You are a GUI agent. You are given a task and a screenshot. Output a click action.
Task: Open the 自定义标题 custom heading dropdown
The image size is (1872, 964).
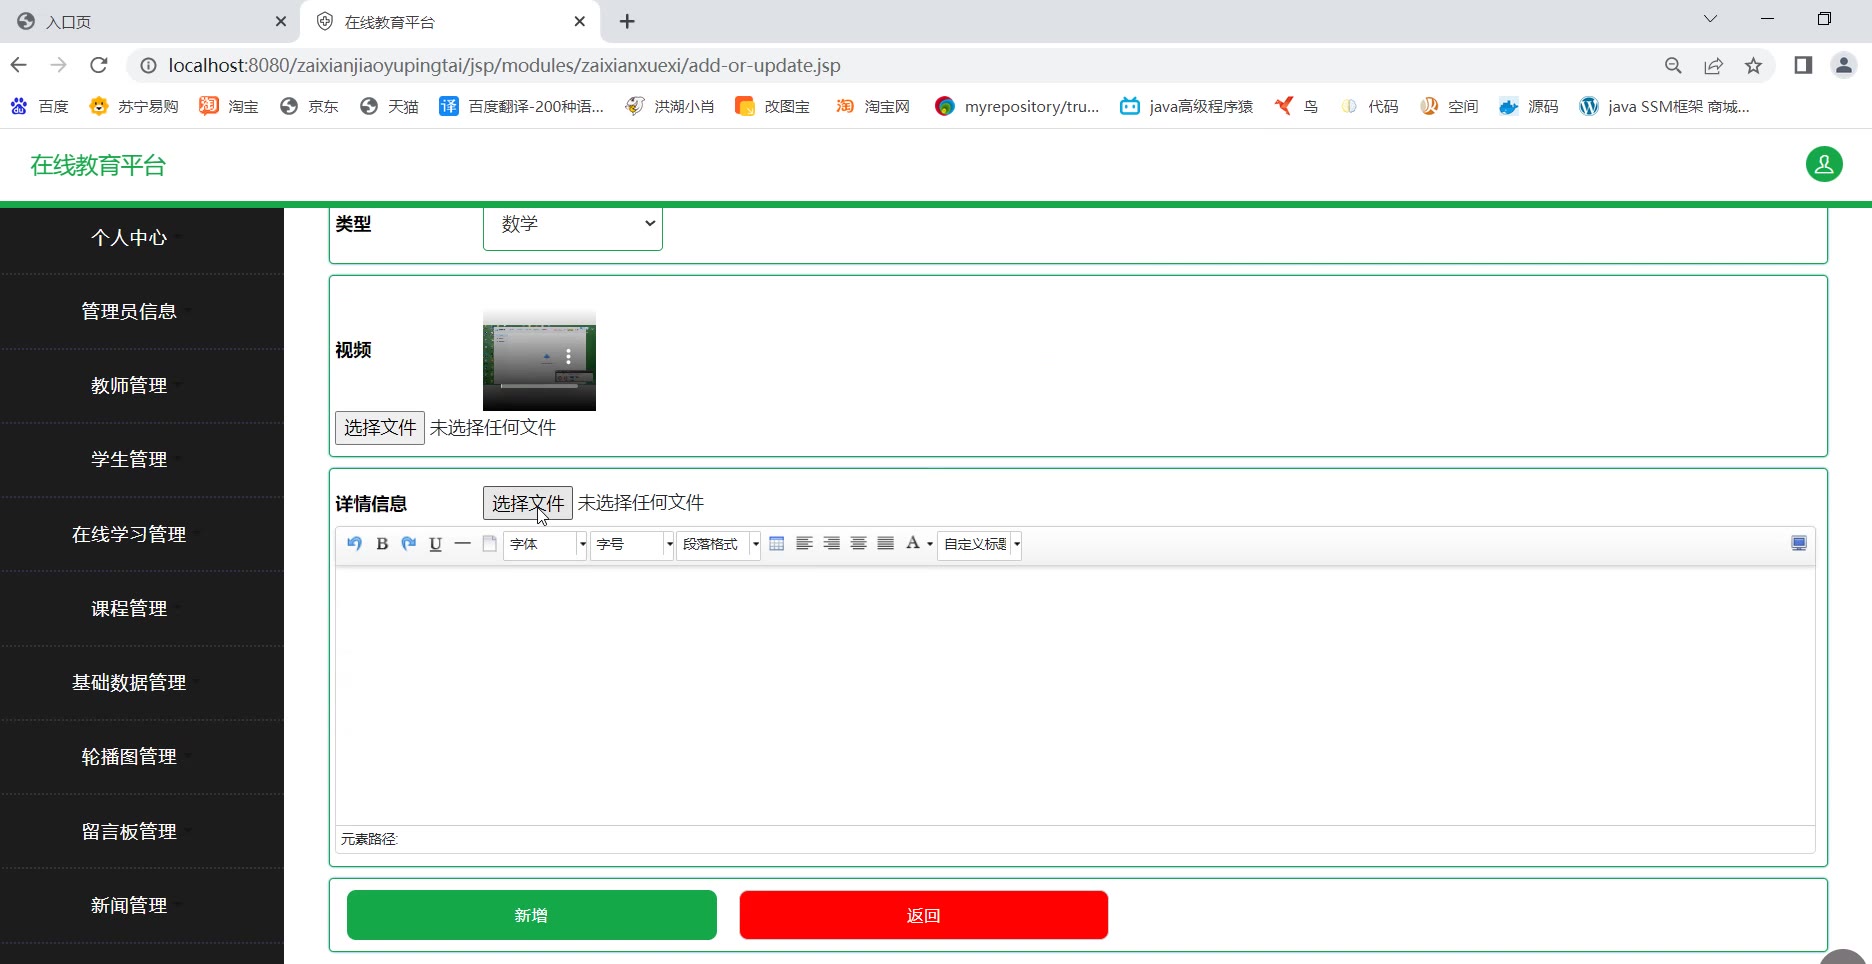coord(980,544)
